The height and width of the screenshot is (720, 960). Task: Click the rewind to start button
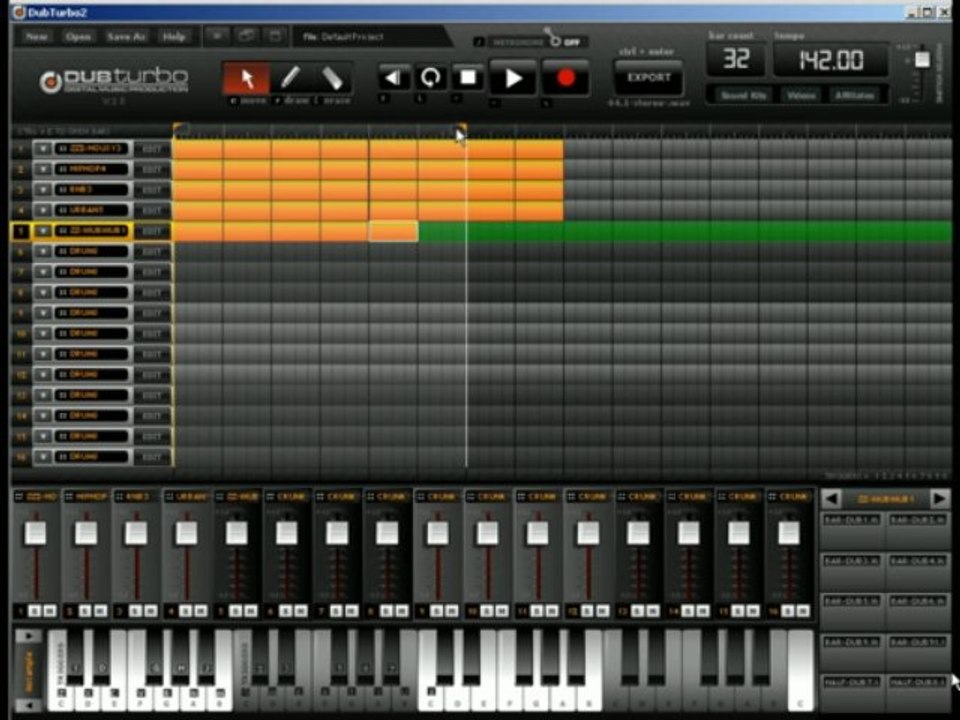tap(393, 78)
